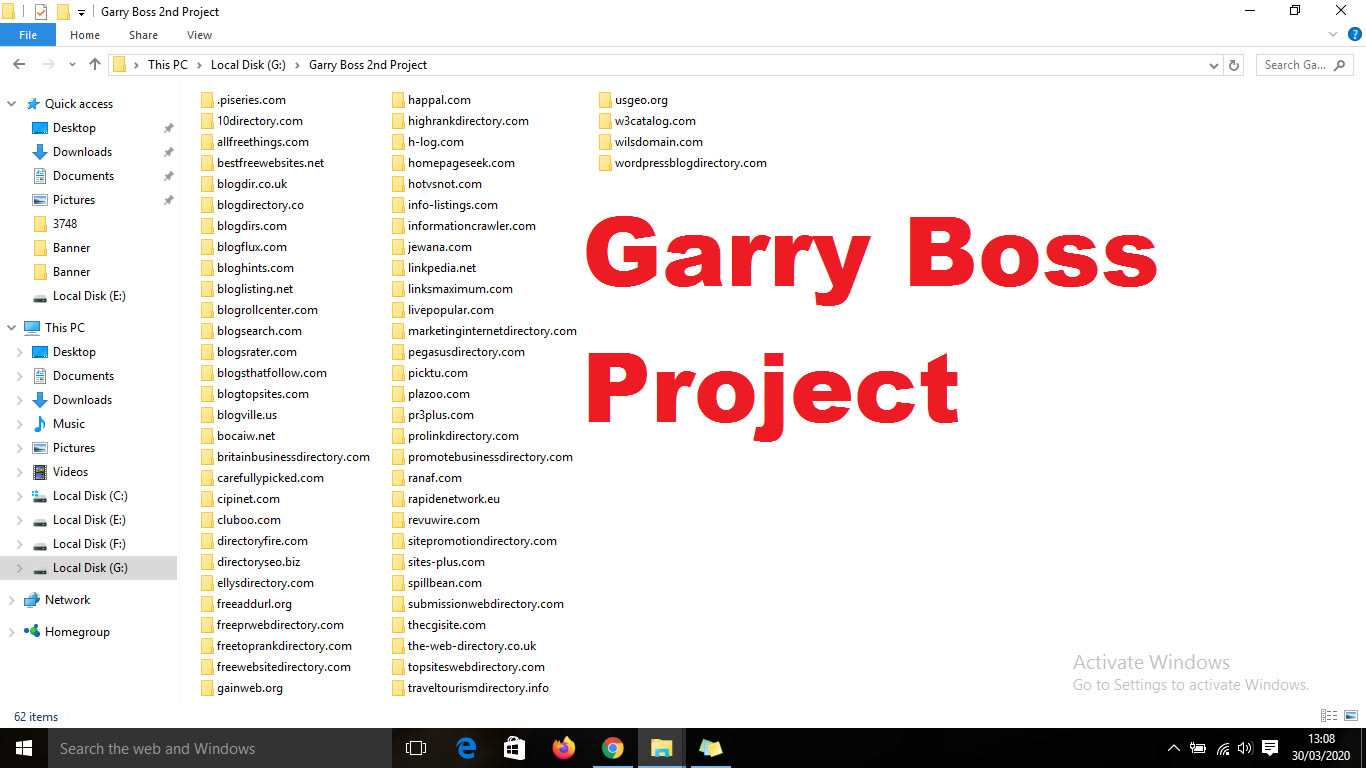Launch Chrome from the taskbar

click(613, 748)
